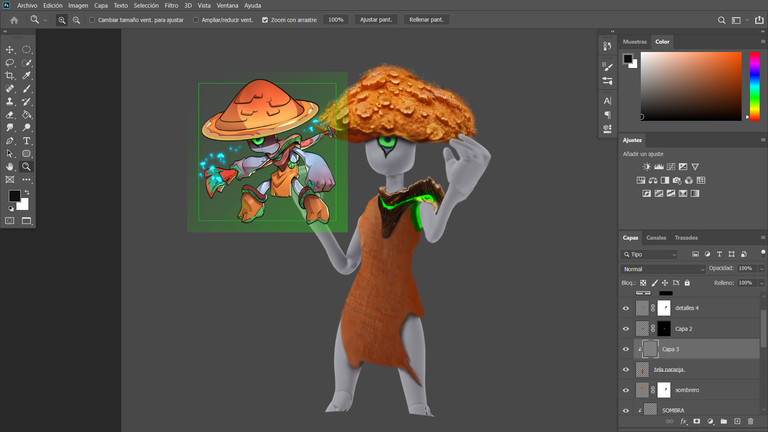The image size is (768, 432).
Task: Open the Ajustes panel options menu
Action: coord(763,140)
